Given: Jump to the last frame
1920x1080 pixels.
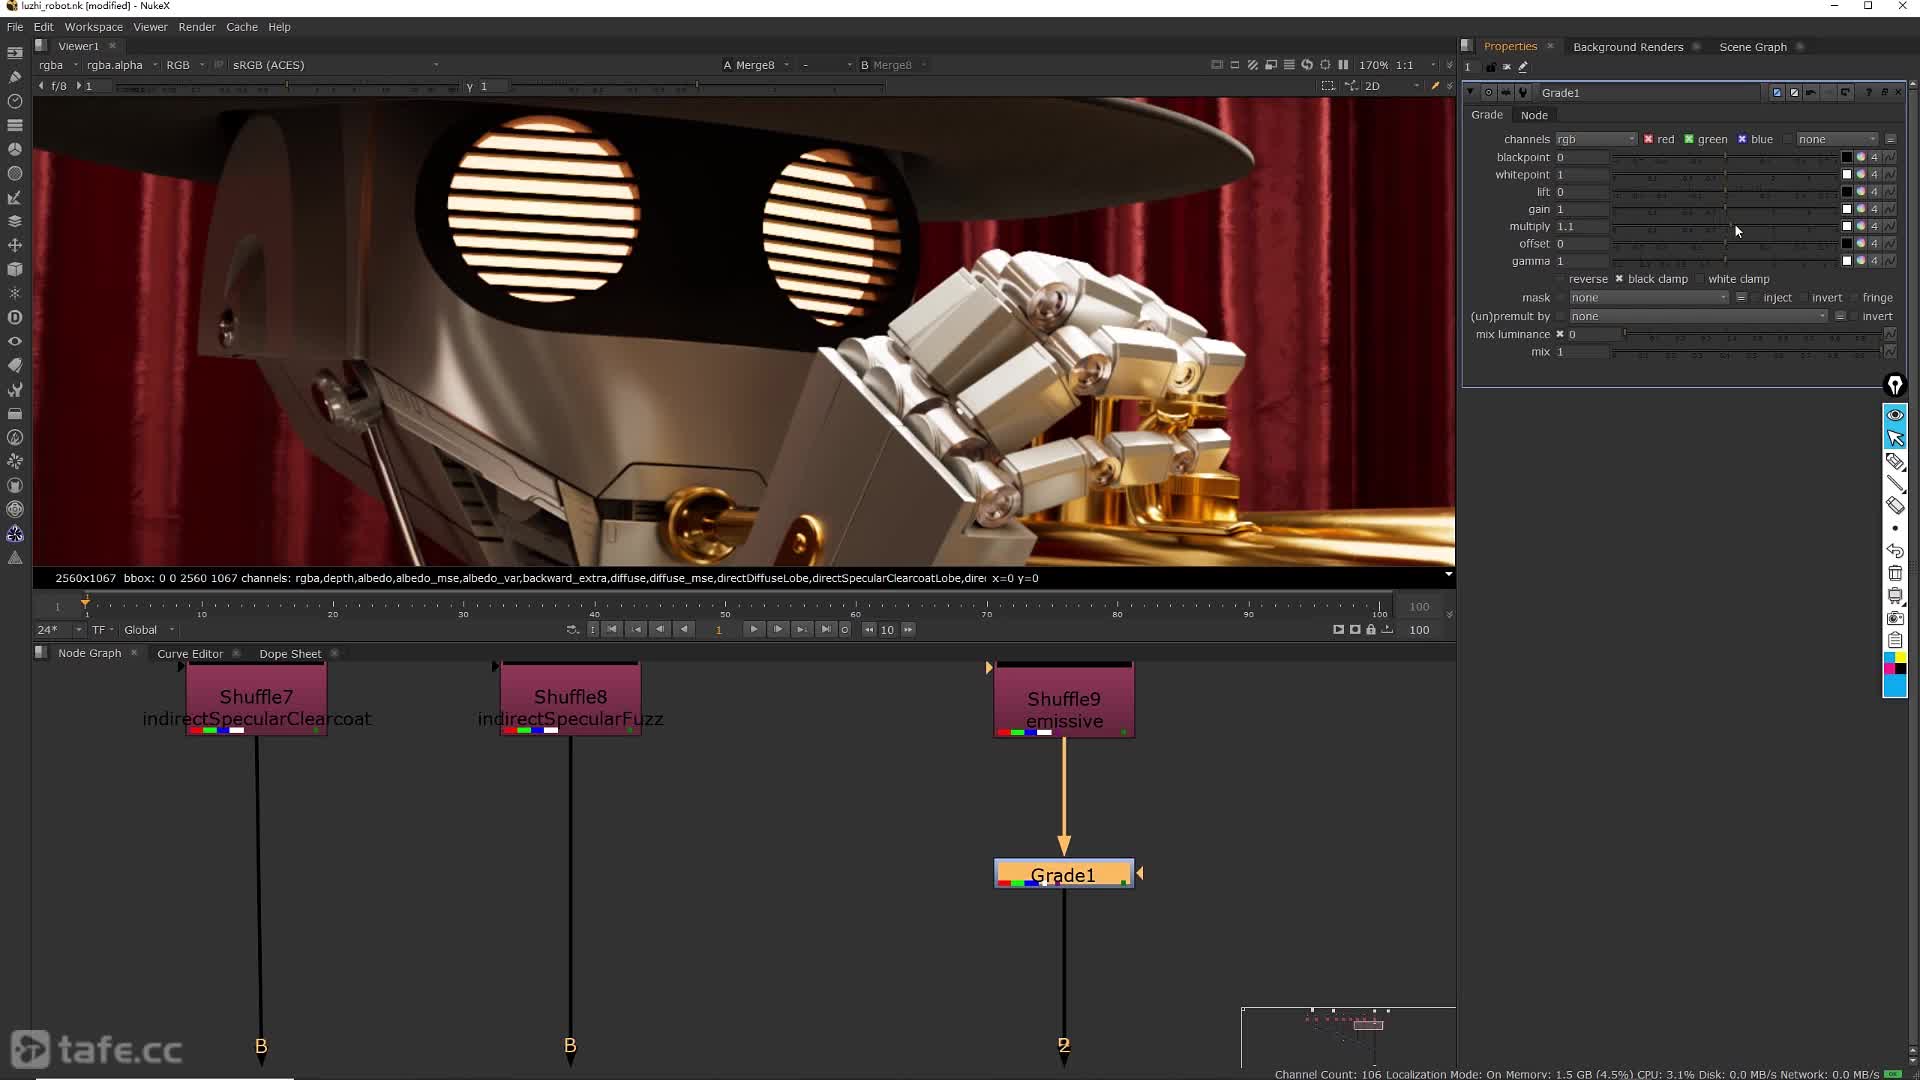Looking at the screenshot, I should 825,629.
